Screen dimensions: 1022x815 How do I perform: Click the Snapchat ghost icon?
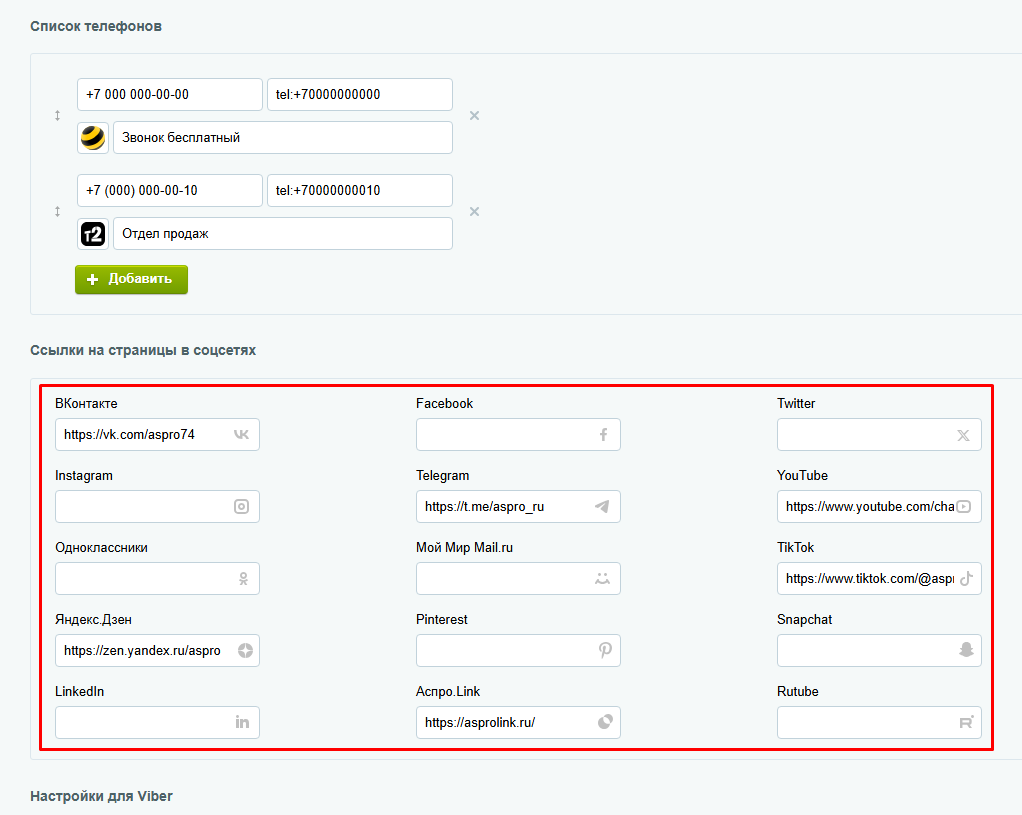click(x=966, y=649)
